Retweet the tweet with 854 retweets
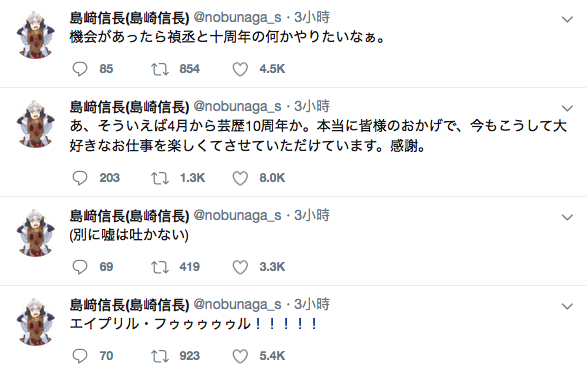Viewport: 586px width, 373px height. coord(160,69)
